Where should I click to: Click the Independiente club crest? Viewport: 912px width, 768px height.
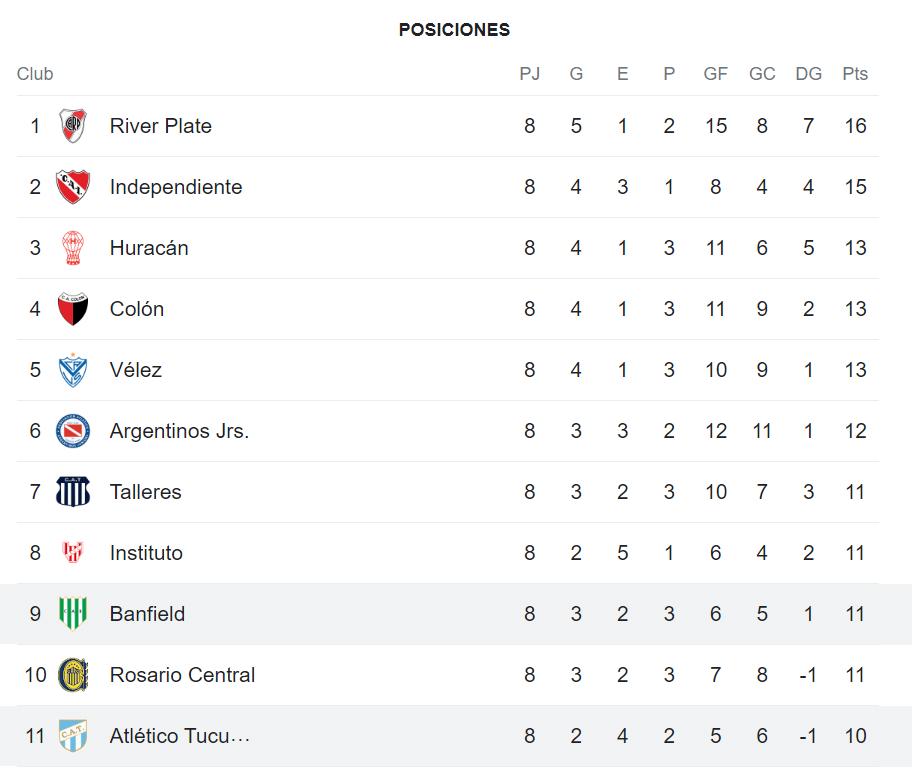[x=73, y=187]
